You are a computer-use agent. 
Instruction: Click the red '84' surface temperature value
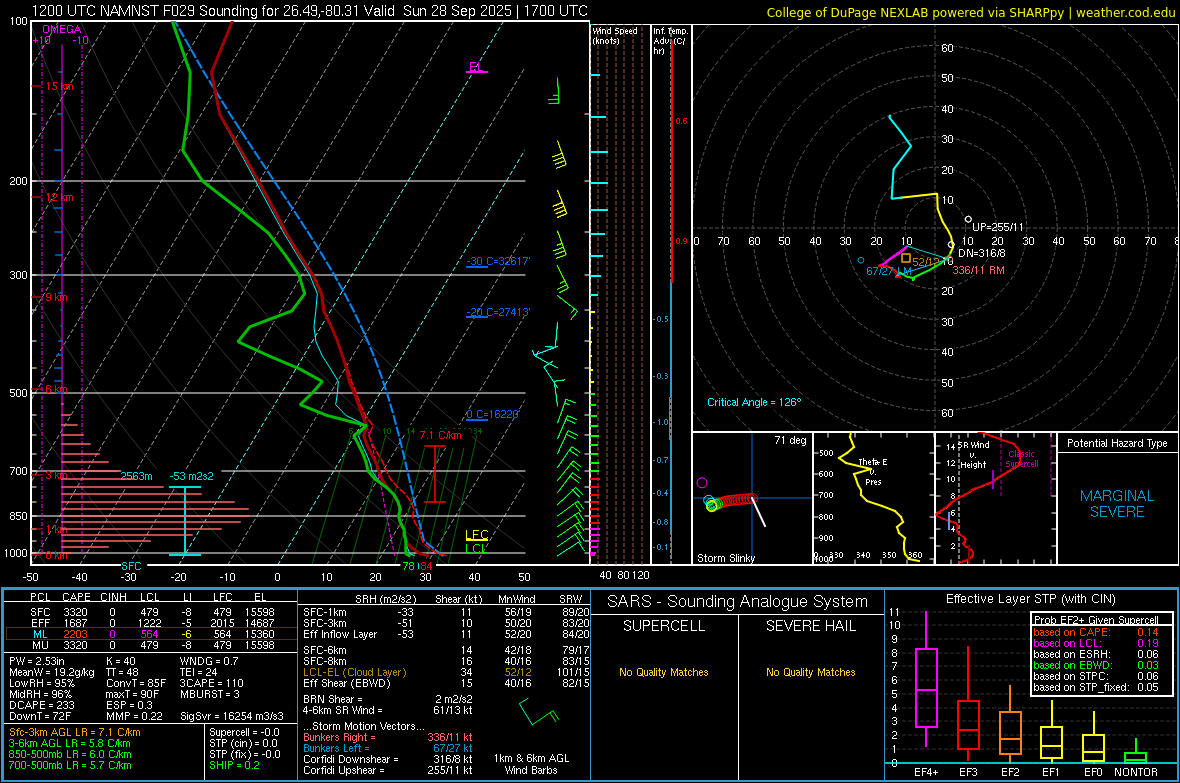(426, 566)
